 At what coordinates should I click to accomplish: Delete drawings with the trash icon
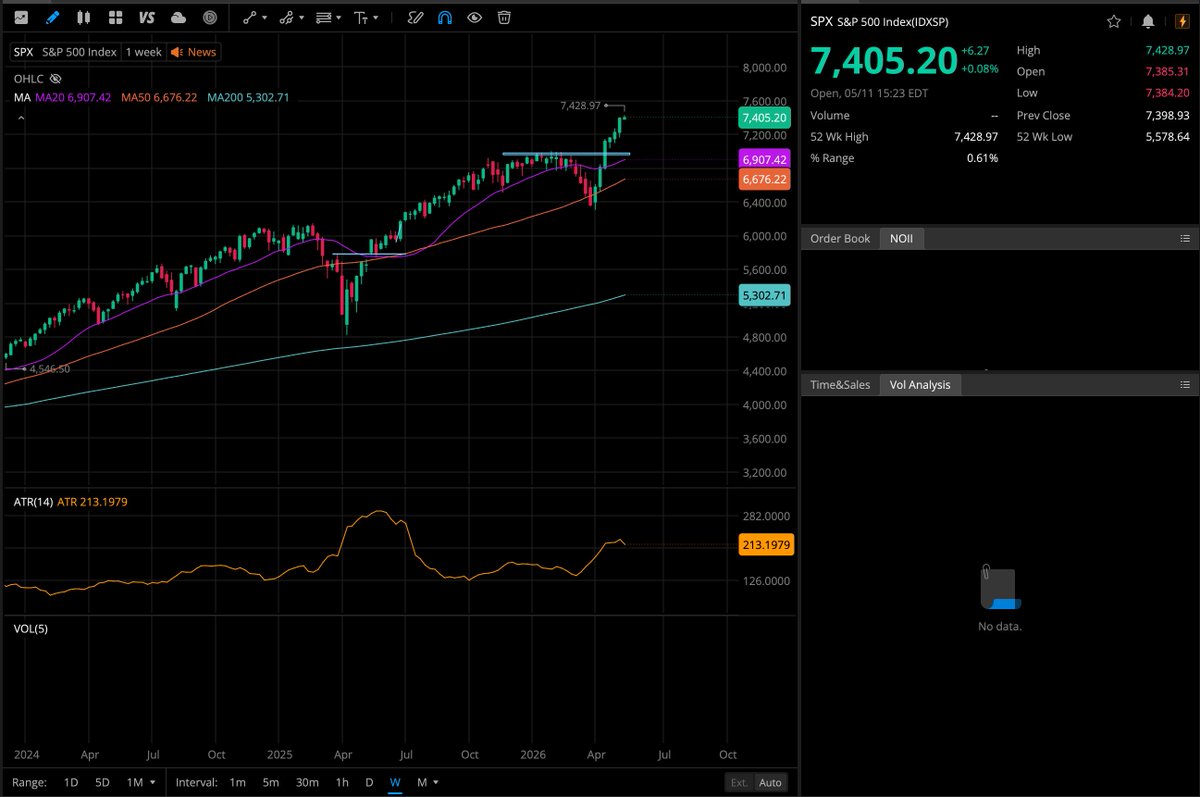[x=505, y=17]
